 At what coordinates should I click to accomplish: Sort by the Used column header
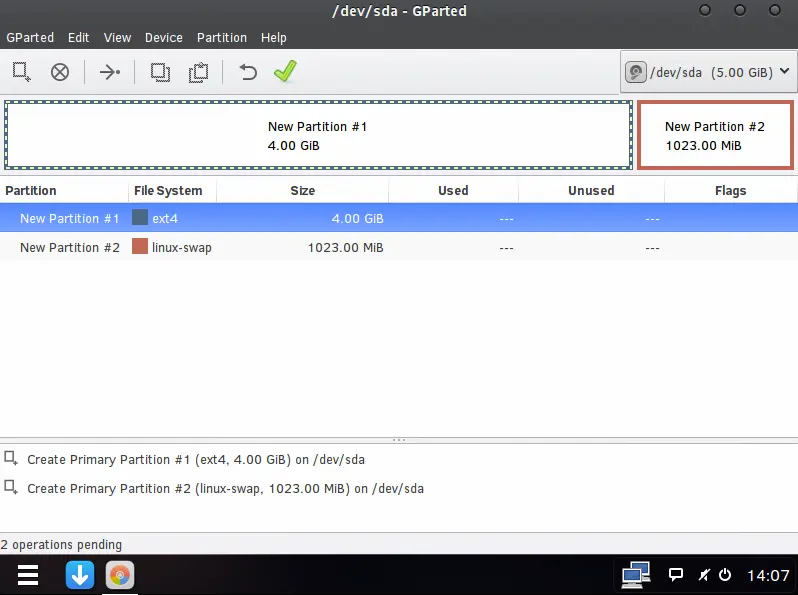(453, 191)
